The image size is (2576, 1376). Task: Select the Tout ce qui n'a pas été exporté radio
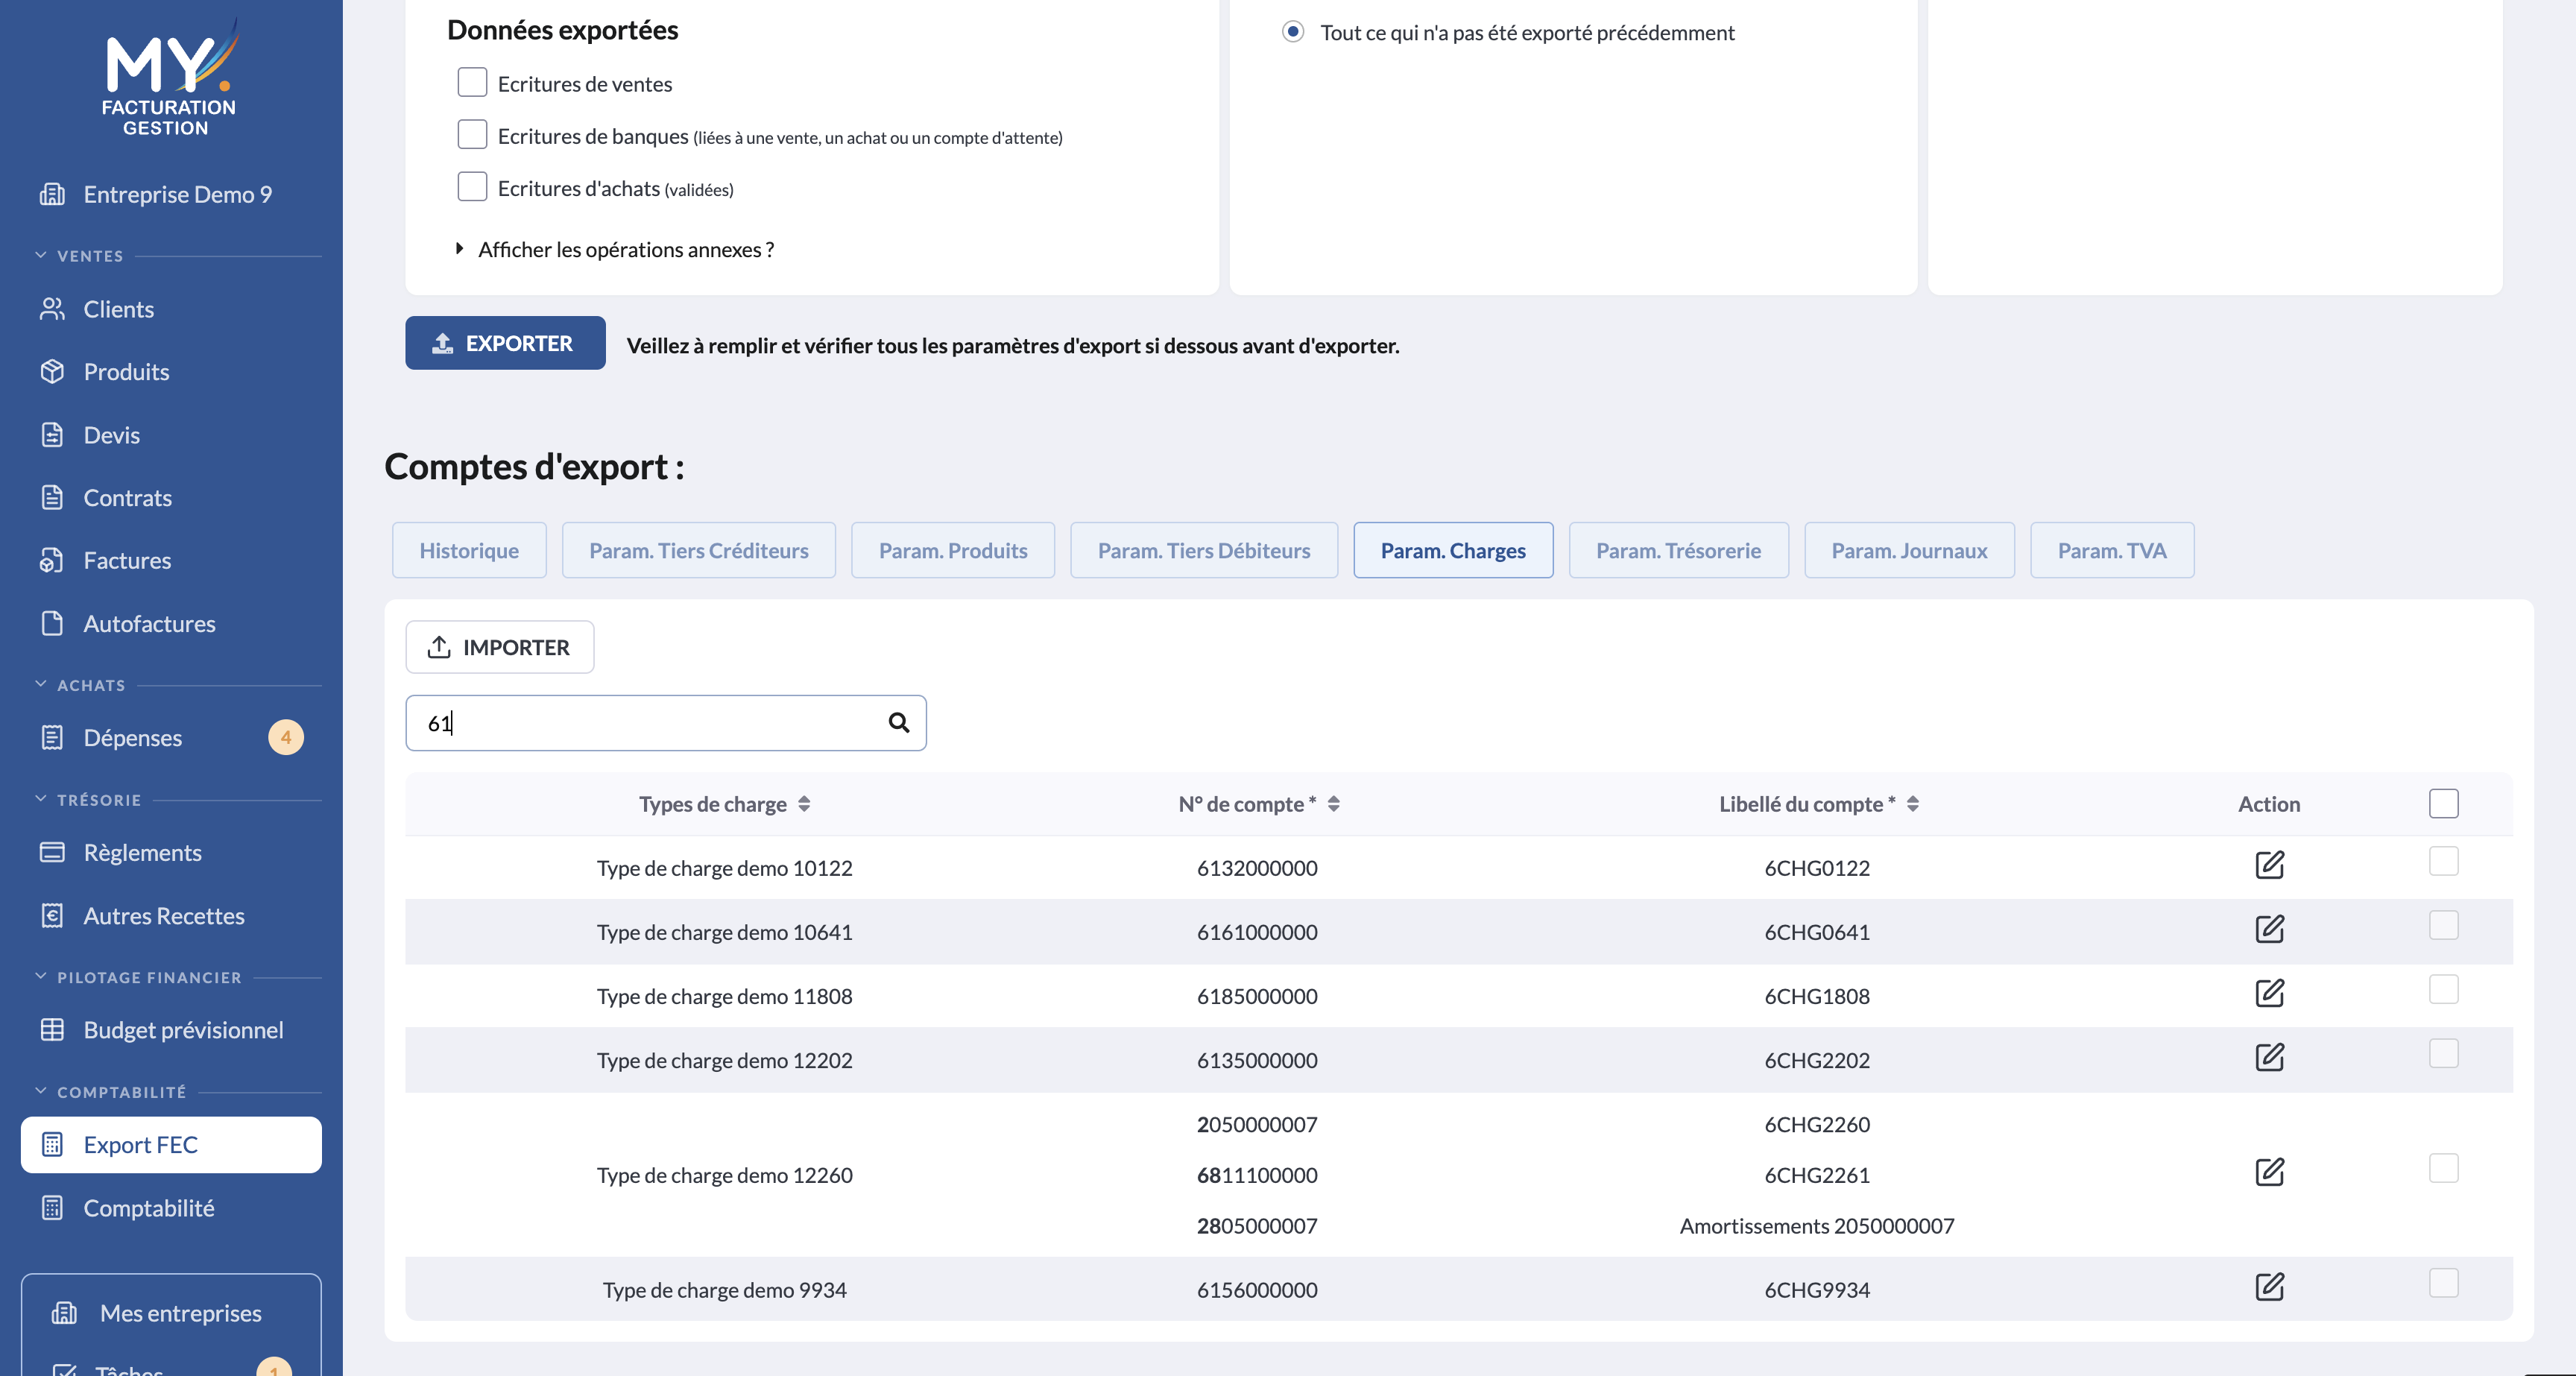pos(1293,31)
